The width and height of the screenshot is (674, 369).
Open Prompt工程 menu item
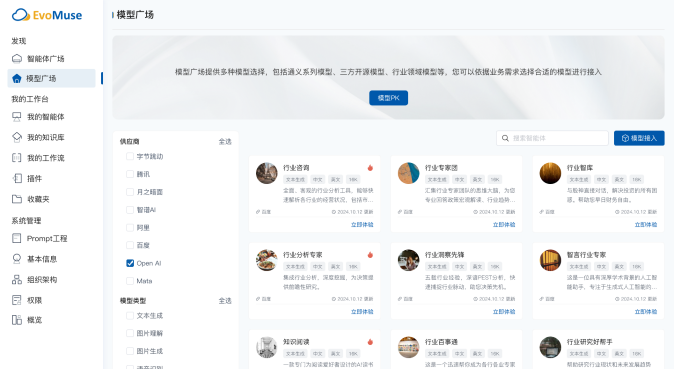tap(52, 238)
